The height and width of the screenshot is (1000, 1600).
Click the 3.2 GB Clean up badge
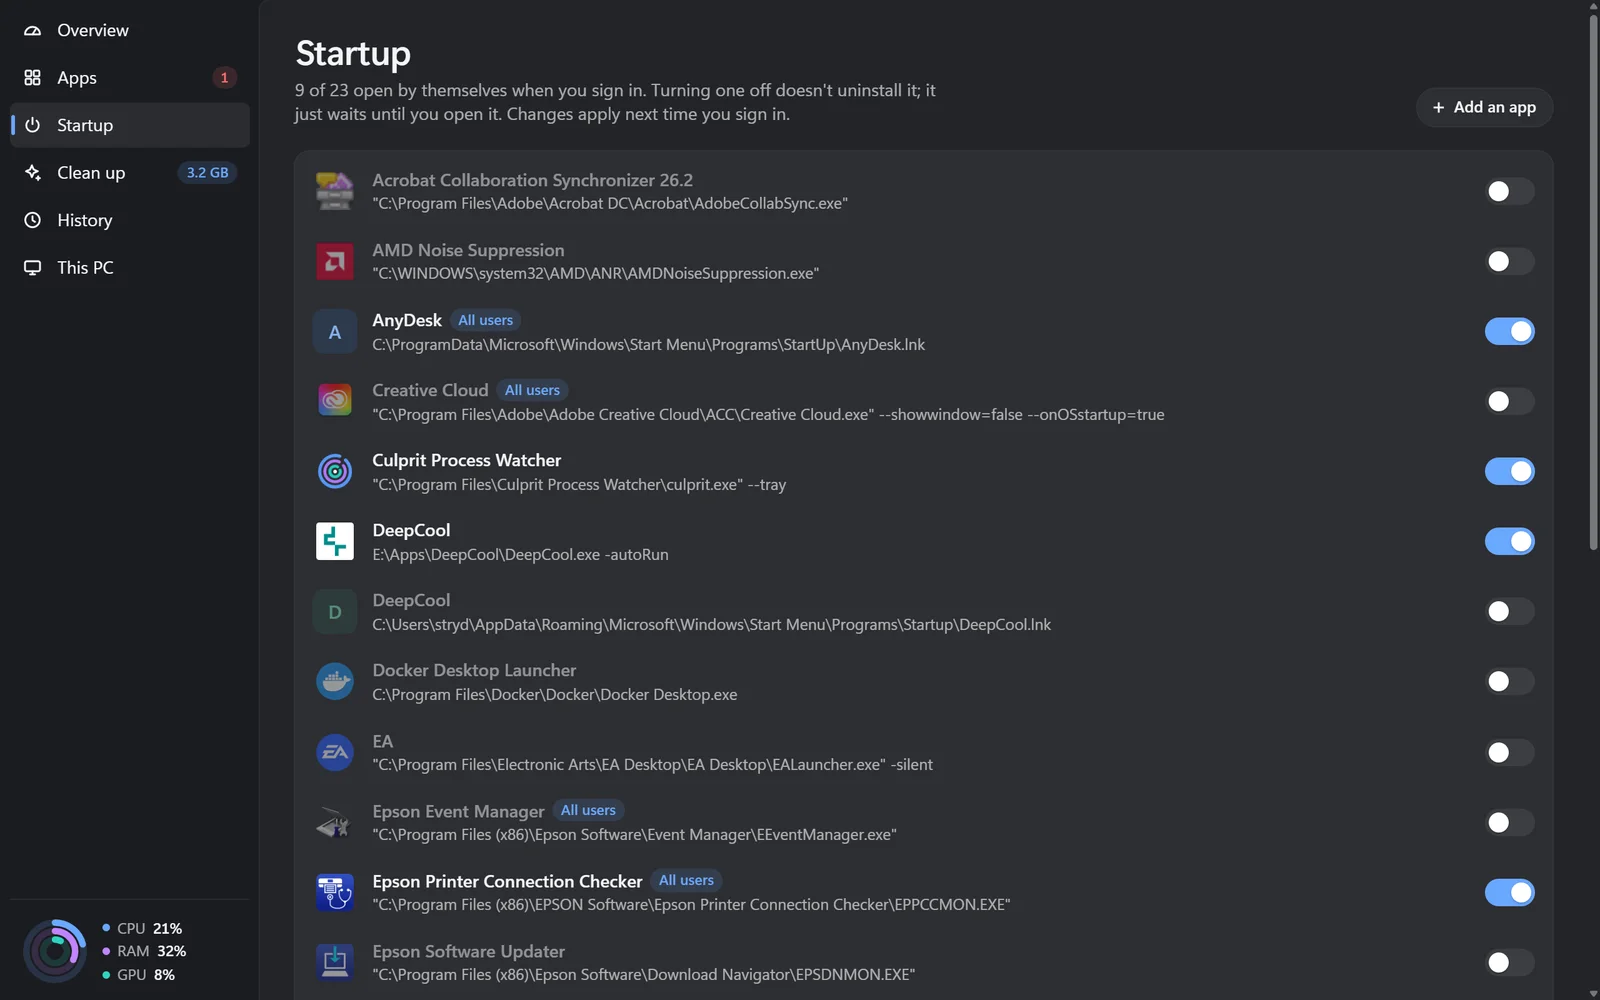point(207,172)
